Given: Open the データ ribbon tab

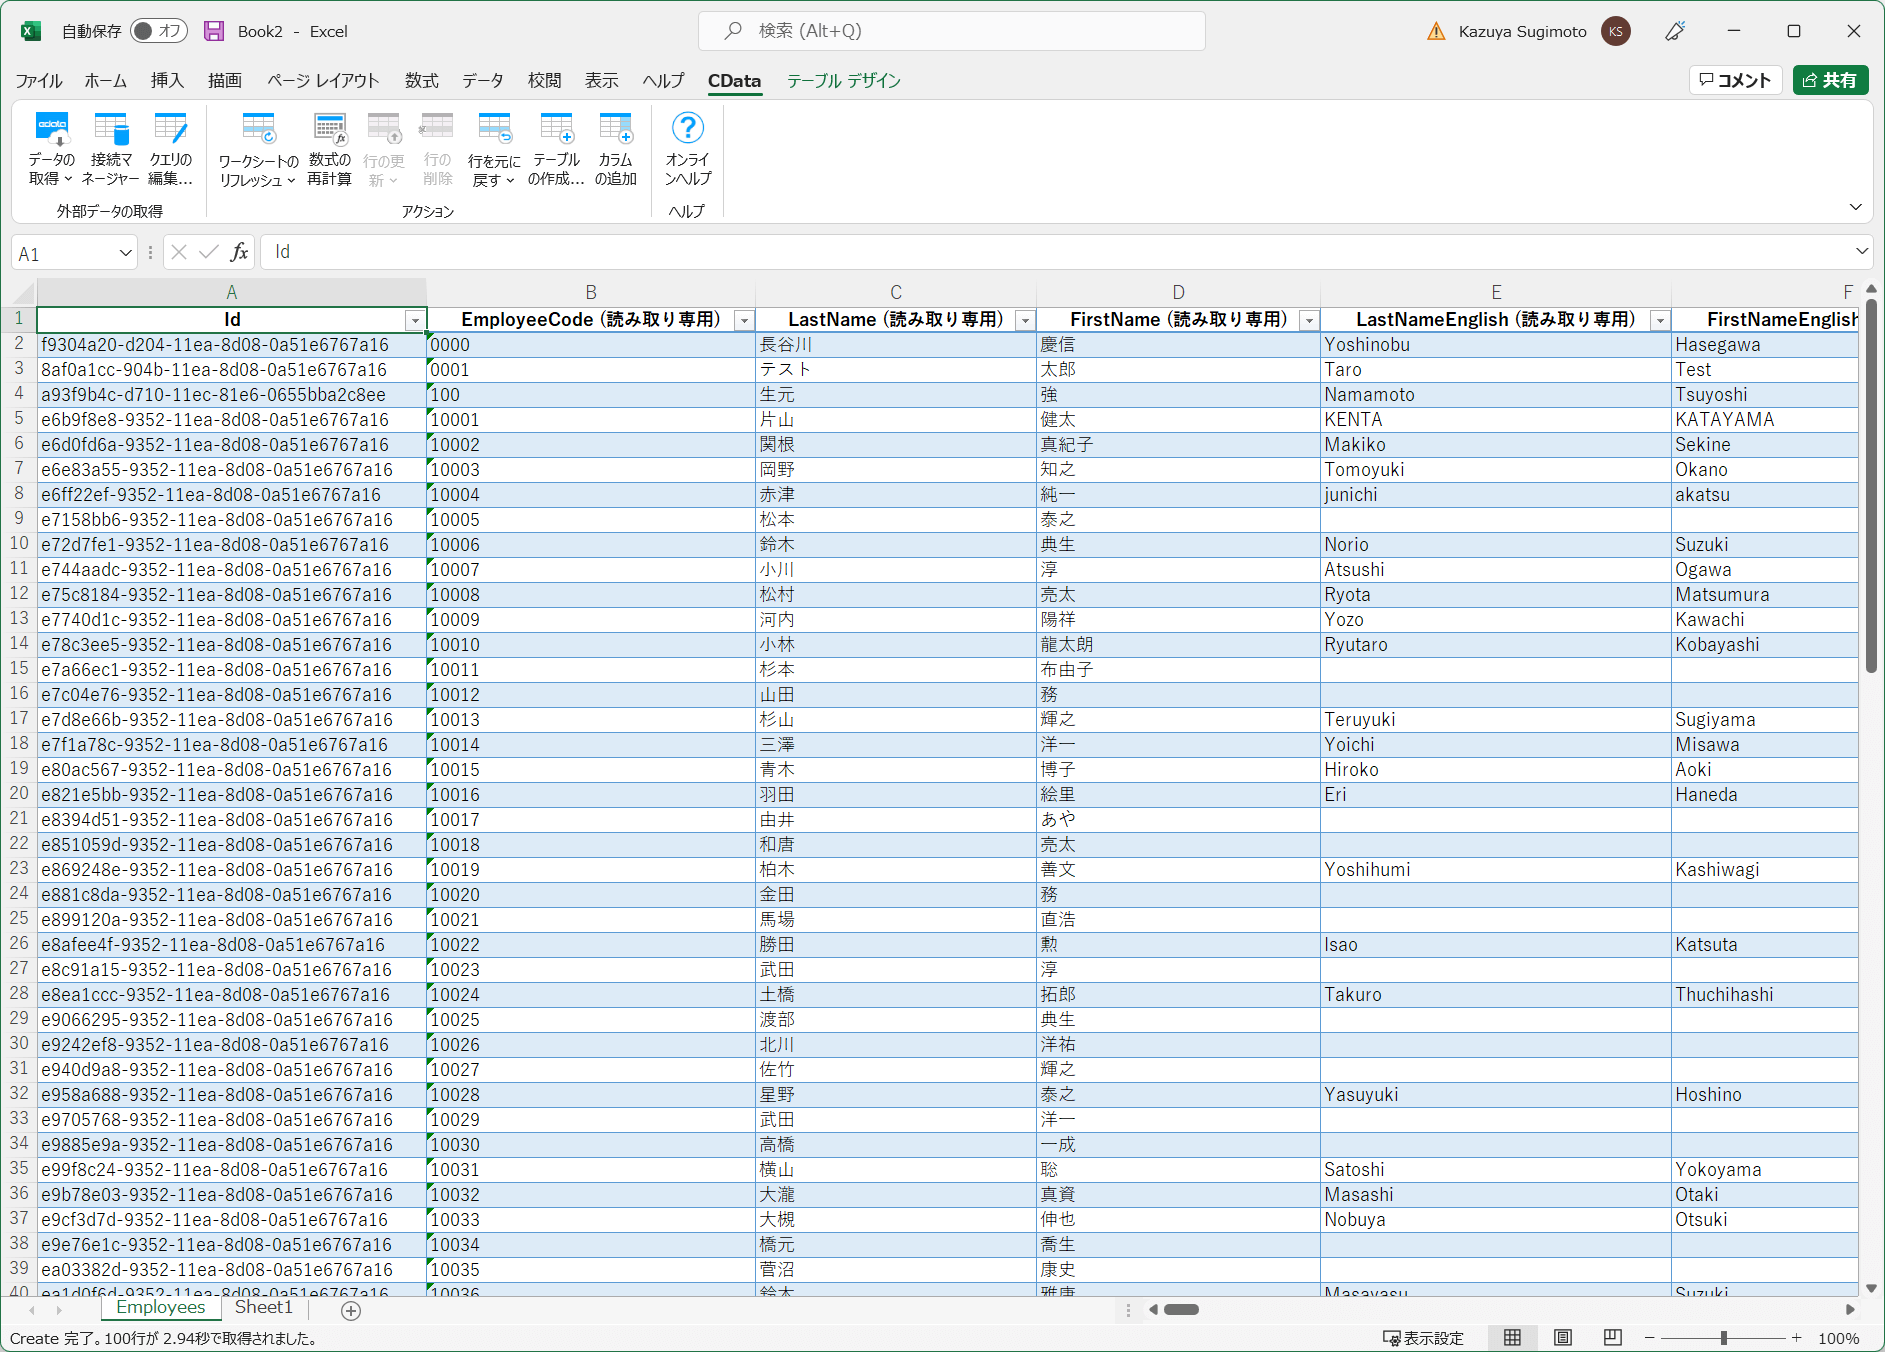Looking at the screenshot, I should pyautogui.click(x=482, y=81).
